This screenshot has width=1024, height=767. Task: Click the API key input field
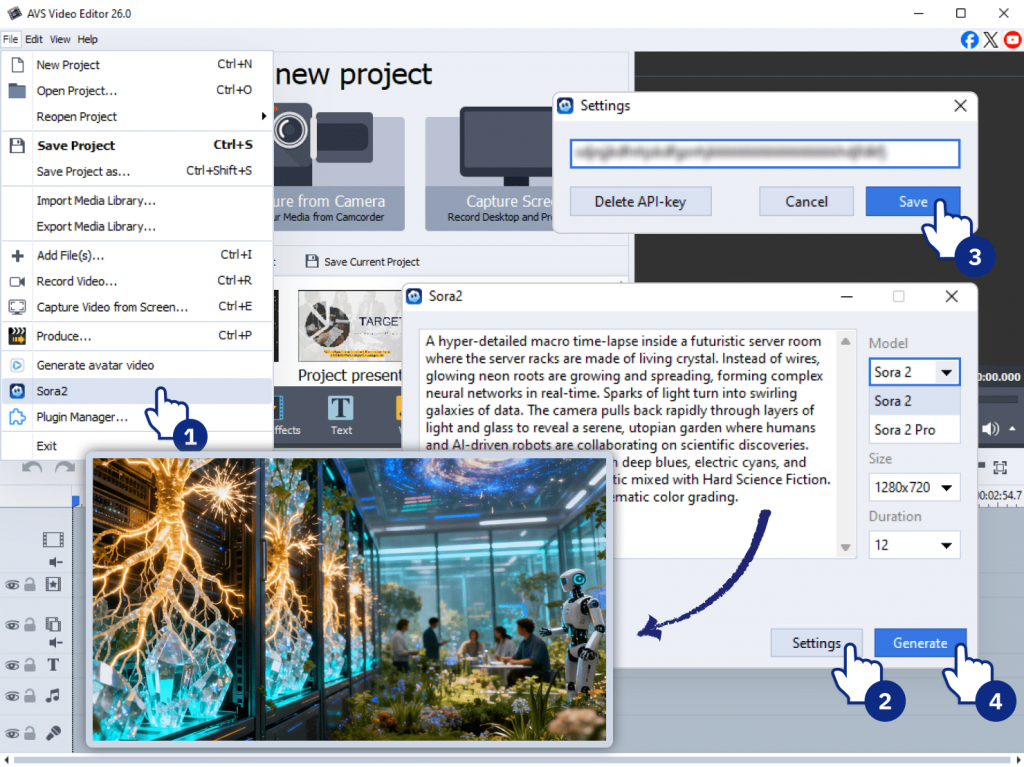tap(765, 154)
